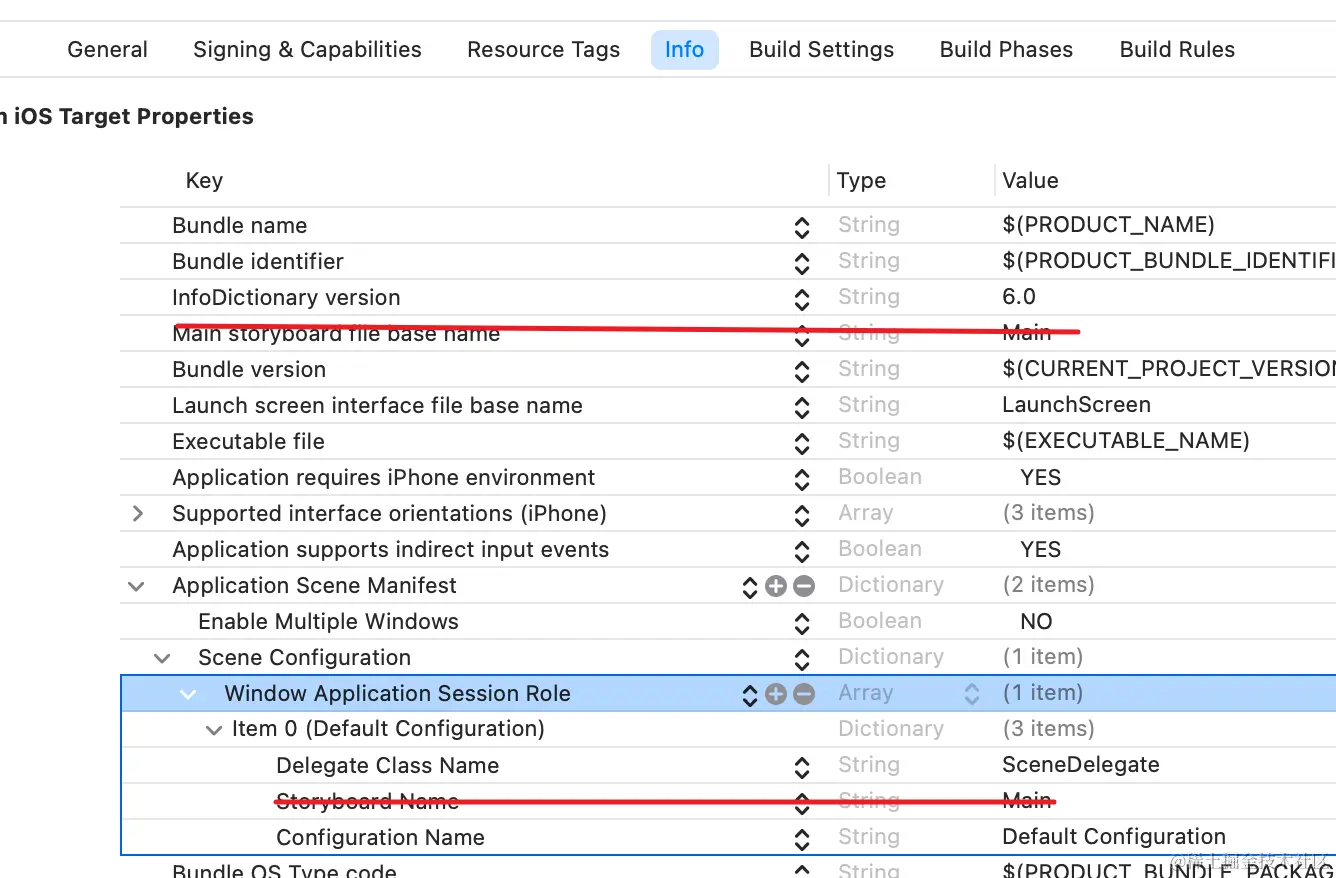The height and width of the screenshot is (878, 1336).
Task: Click YES for Application supports indirect input events
Action: tap(1041, 550)
